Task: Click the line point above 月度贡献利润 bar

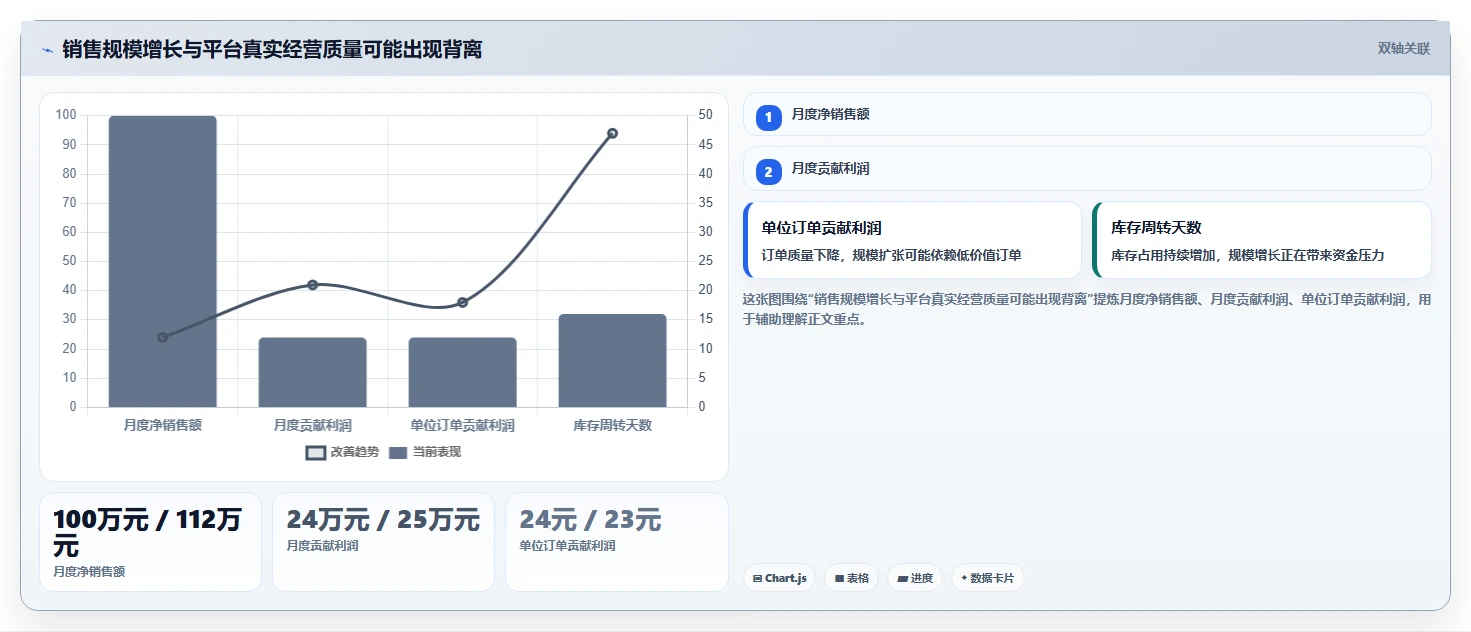Action: [x=313, y=285]
